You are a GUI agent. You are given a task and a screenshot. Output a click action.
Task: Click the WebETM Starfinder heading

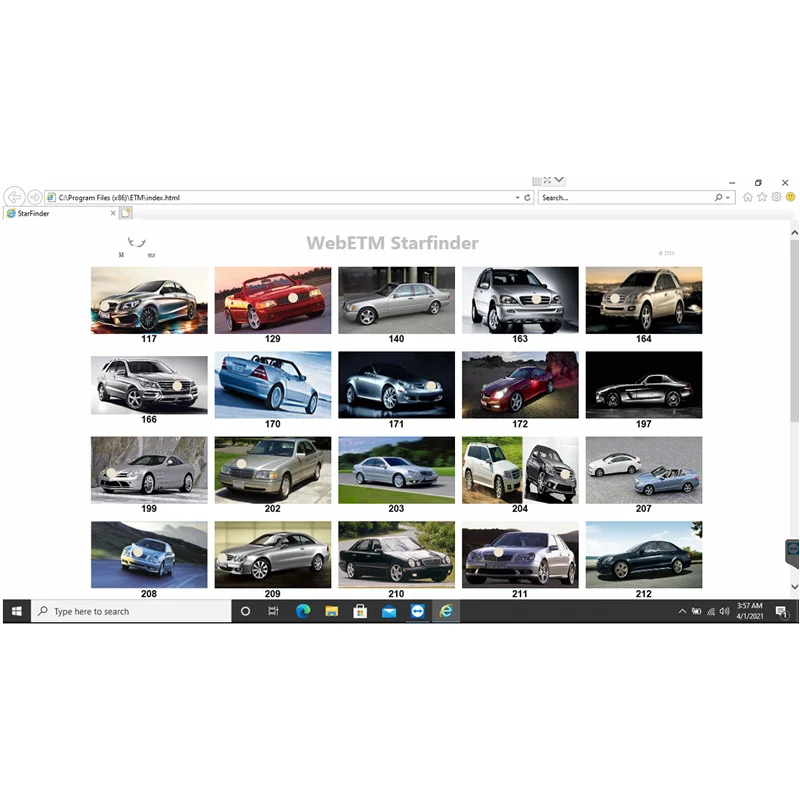392,243
